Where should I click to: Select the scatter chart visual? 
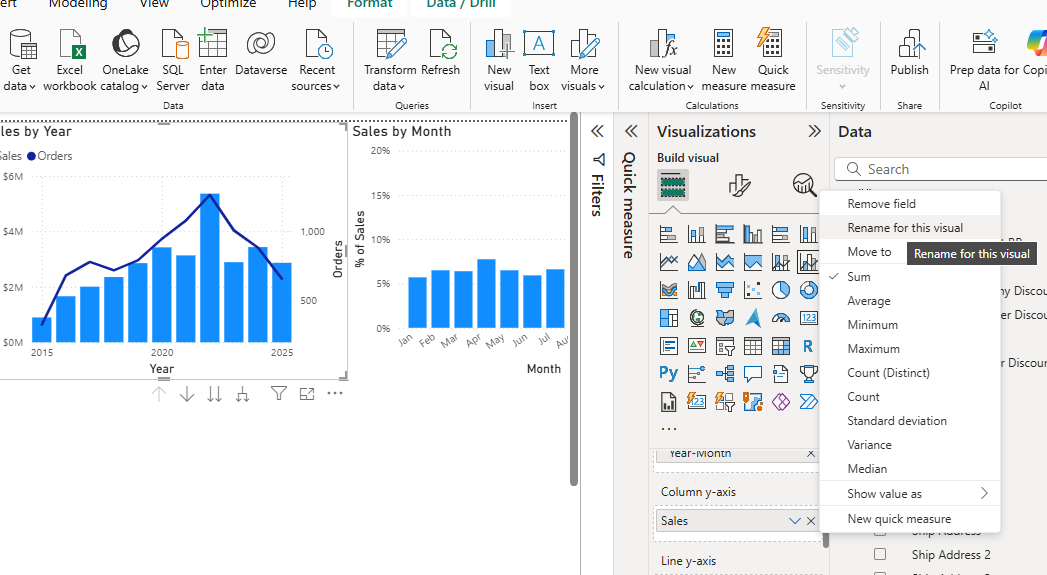[753, 290]
